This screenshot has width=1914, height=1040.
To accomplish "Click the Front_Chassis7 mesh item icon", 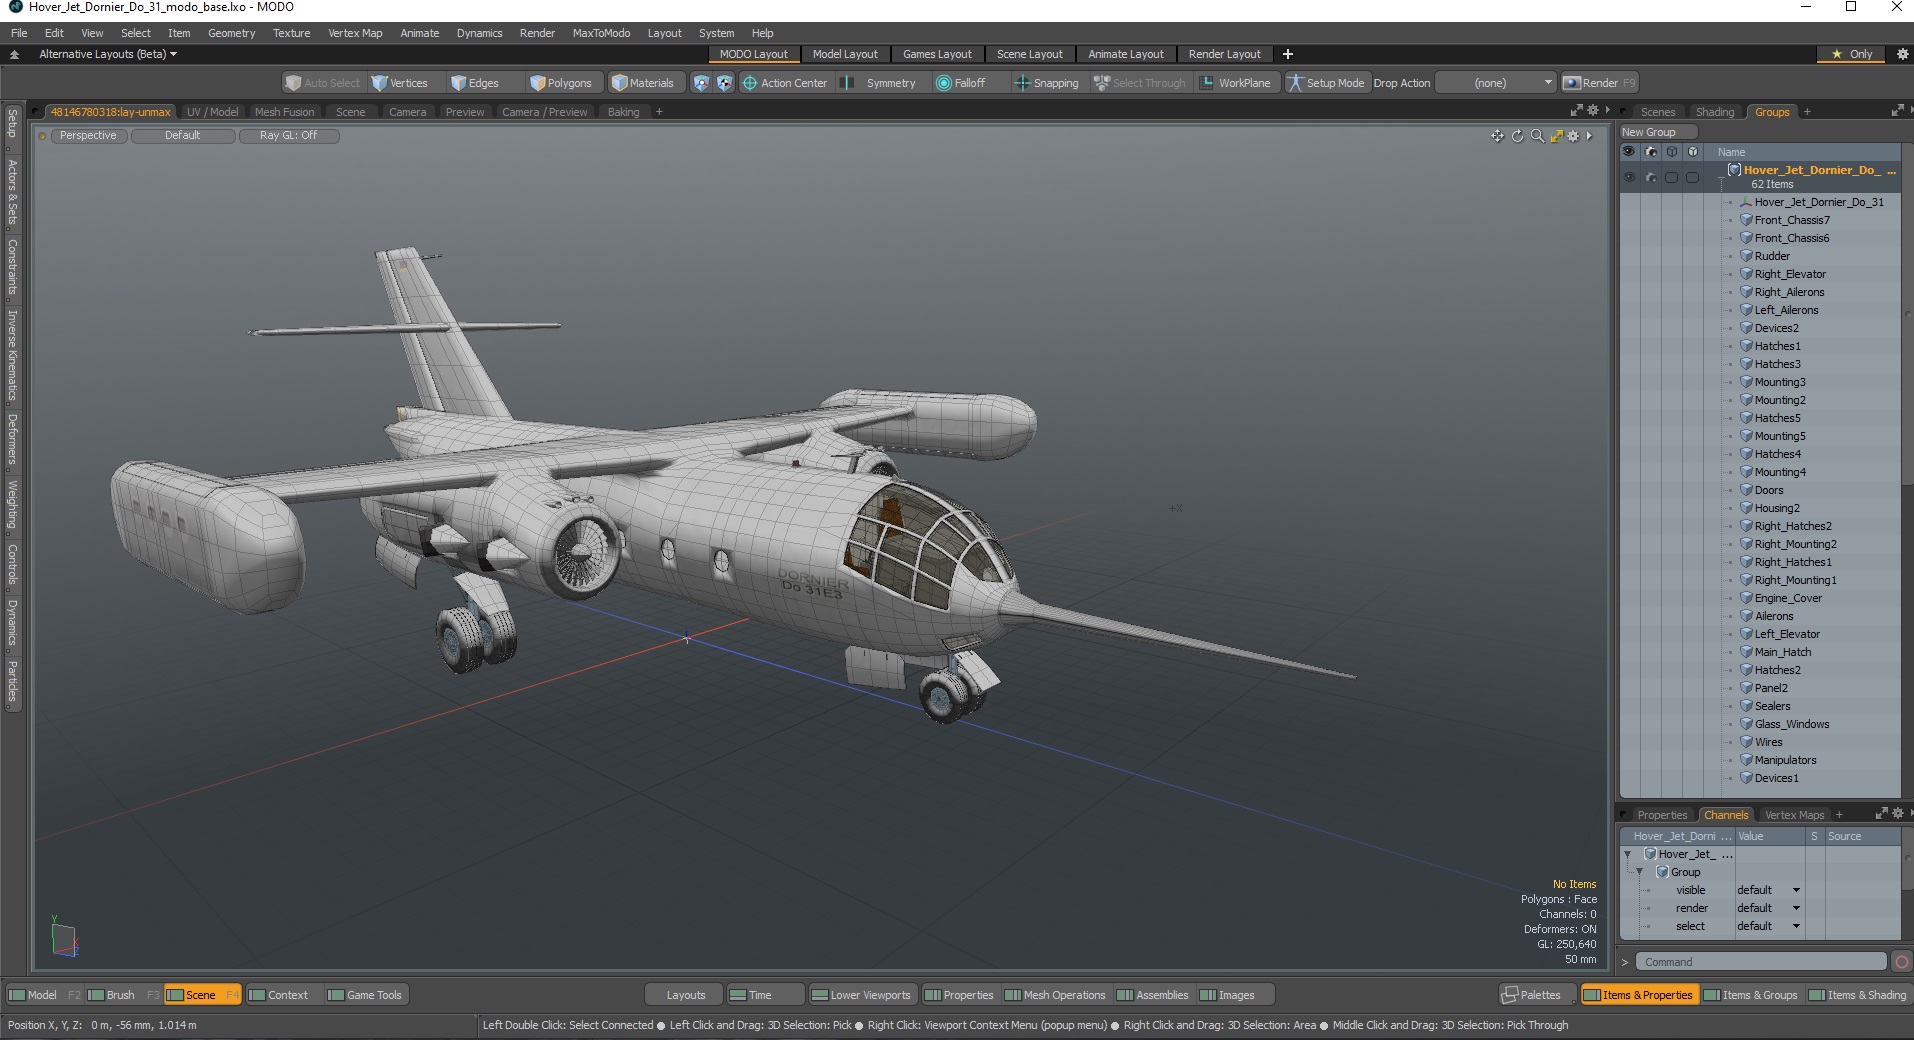I will (1746, 220).
